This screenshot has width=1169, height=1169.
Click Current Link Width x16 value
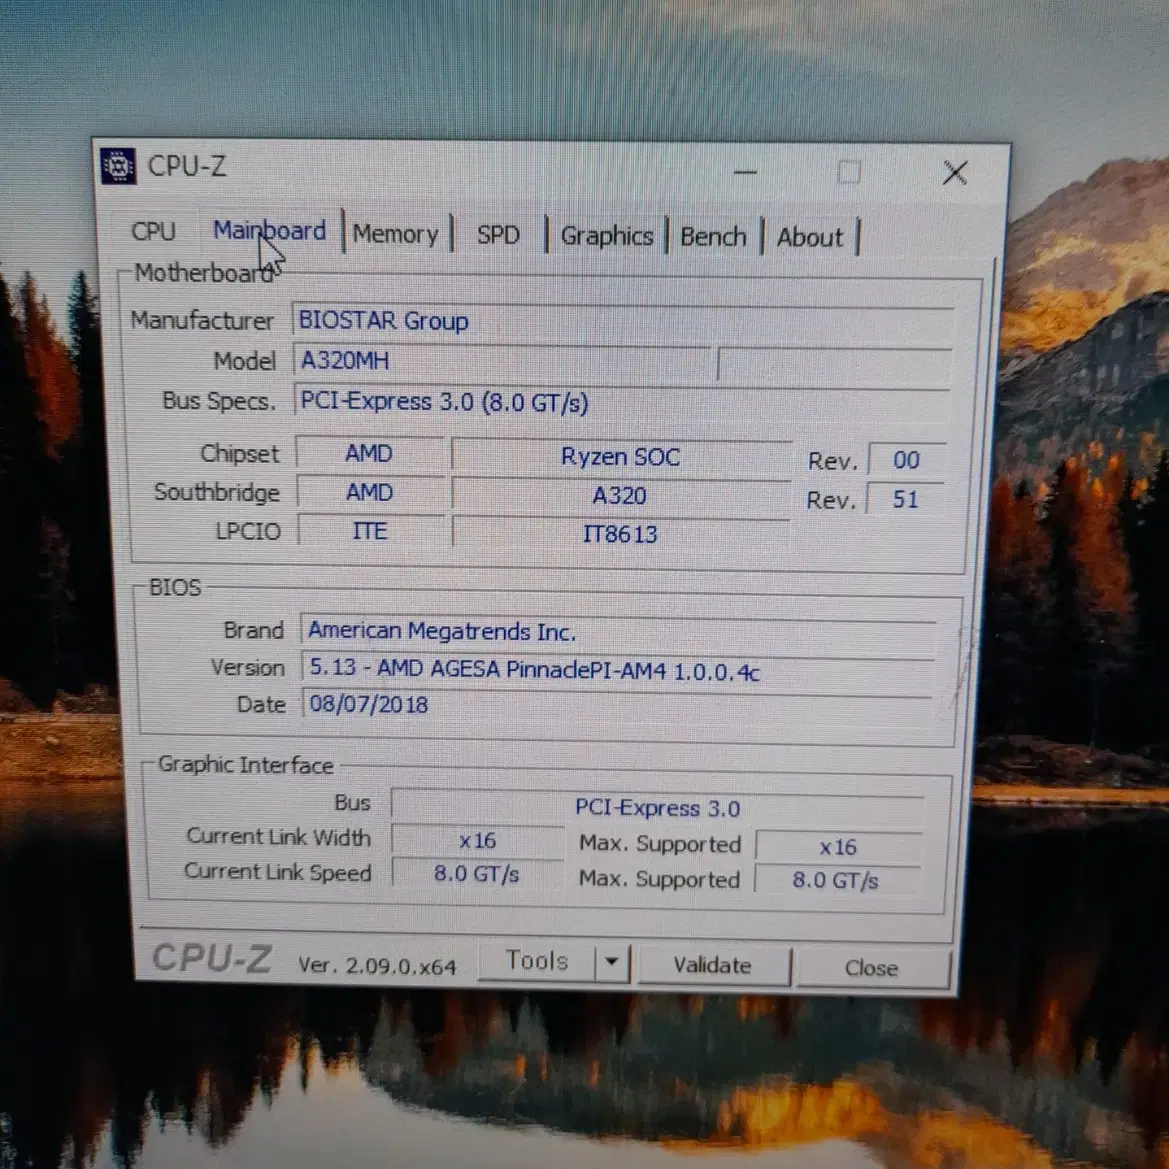[x=477, y=841]
